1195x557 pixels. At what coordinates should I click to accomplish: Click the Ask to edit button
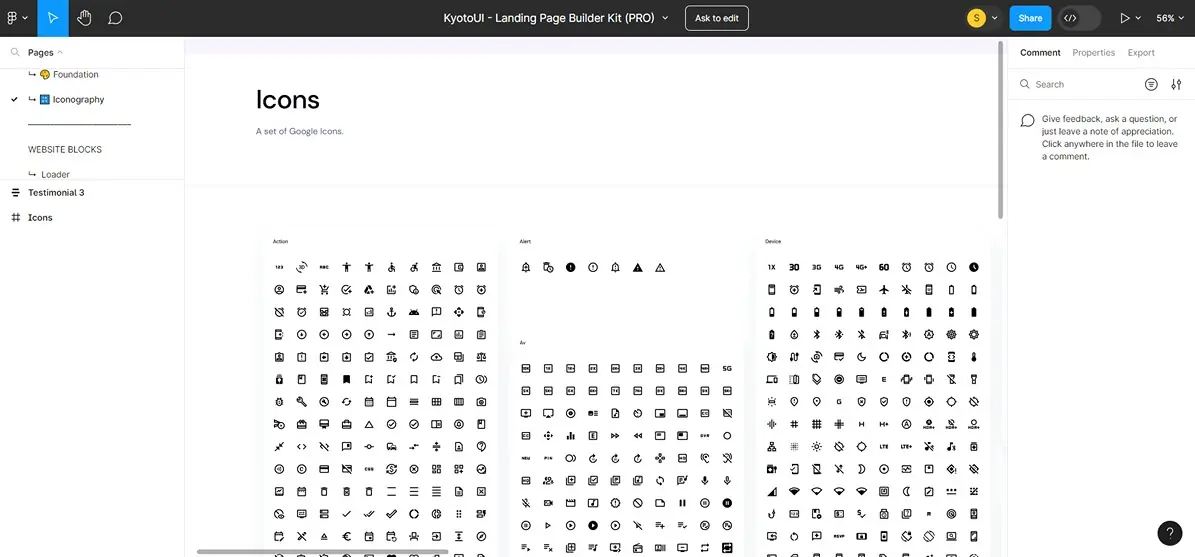(716, 18)
